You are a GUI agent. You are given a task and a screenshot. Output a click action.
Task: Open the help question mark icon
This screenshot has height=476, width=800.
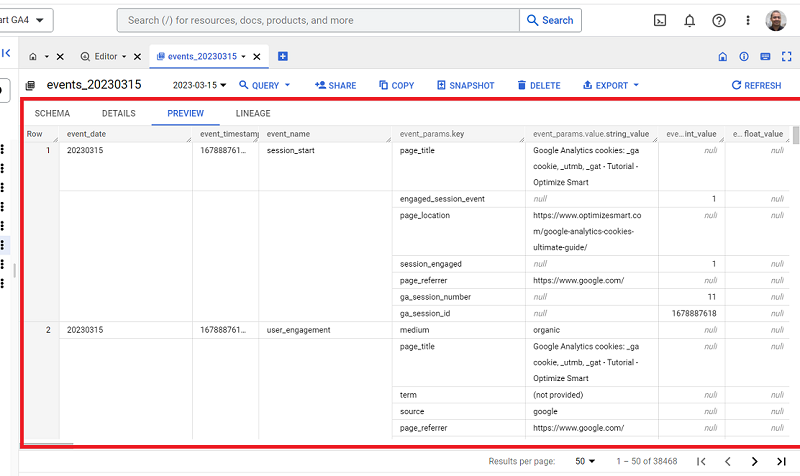(719, 20)
